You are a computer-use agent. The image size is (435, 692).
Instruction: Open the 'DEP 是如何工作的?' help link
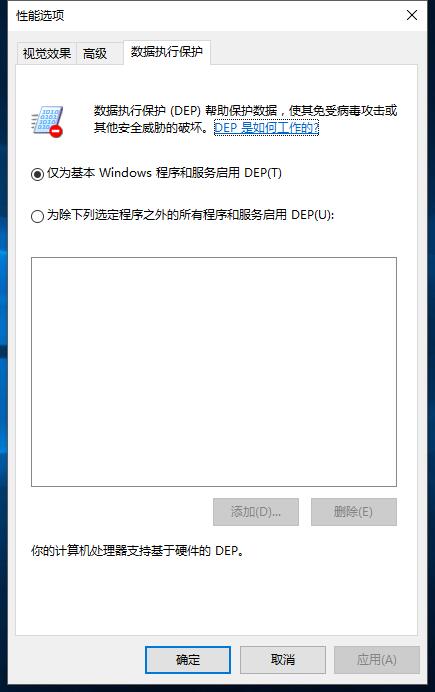pos(266,128)
